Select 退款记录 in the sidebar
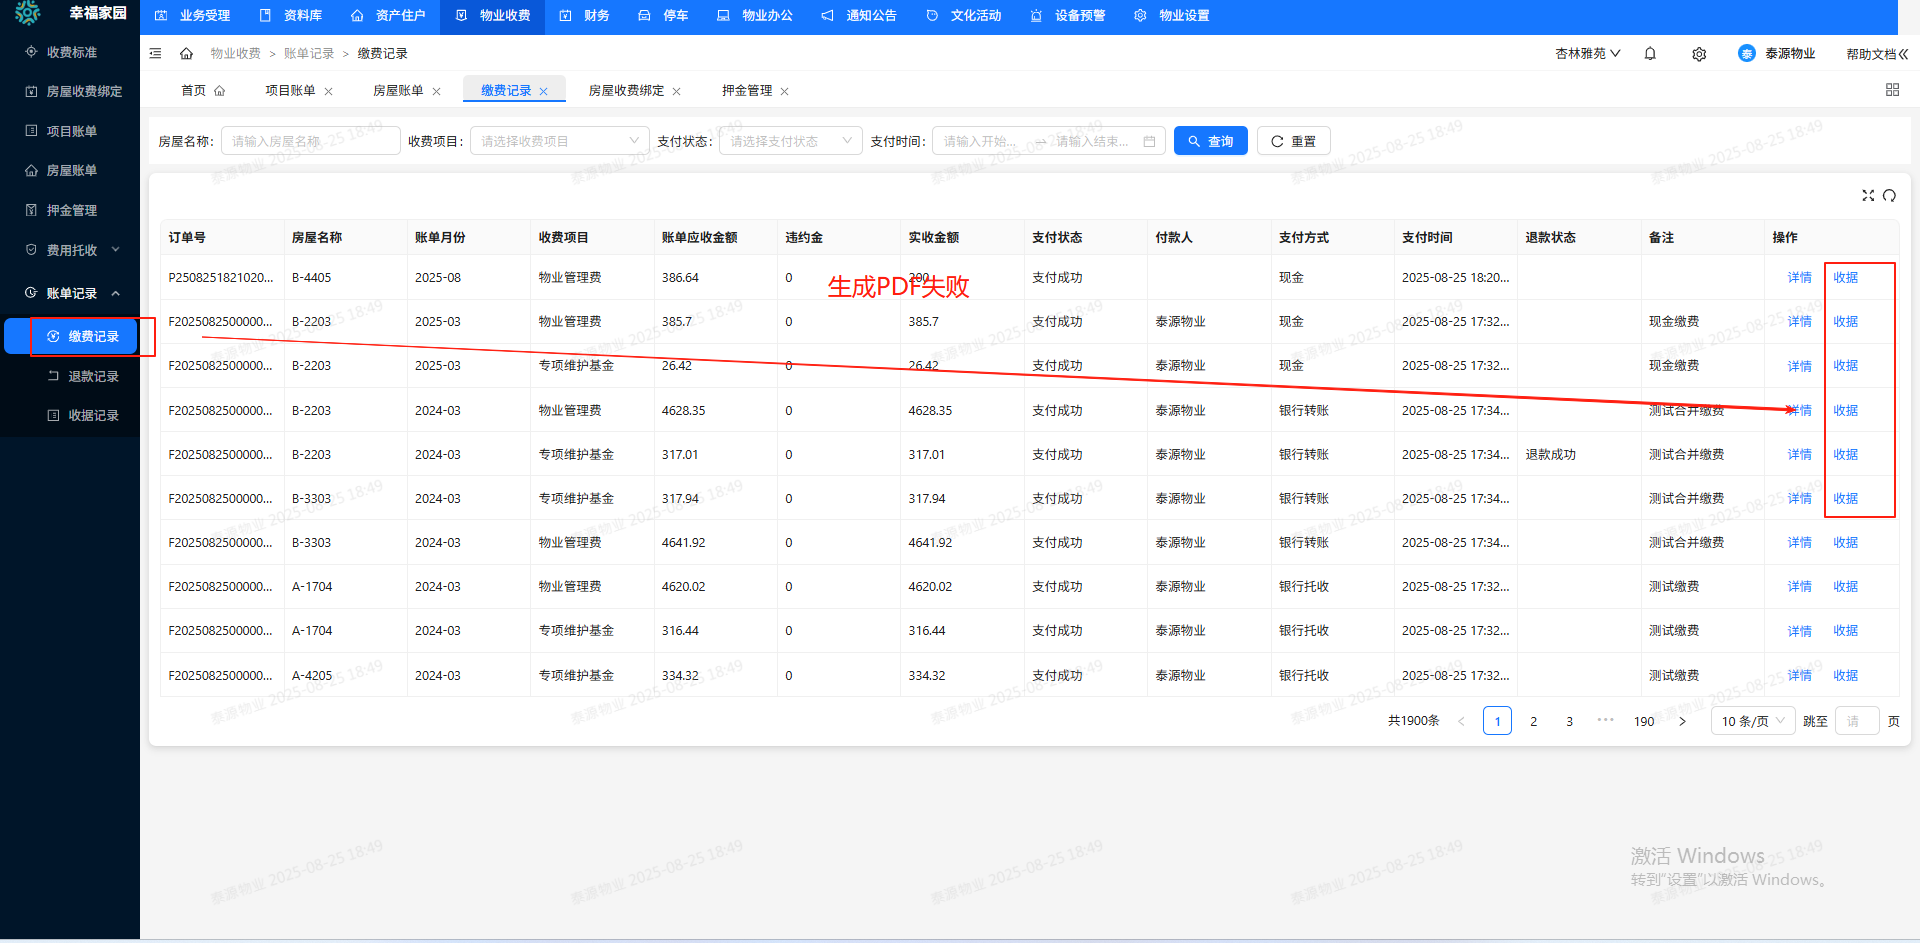 click(x=93, y=377)
